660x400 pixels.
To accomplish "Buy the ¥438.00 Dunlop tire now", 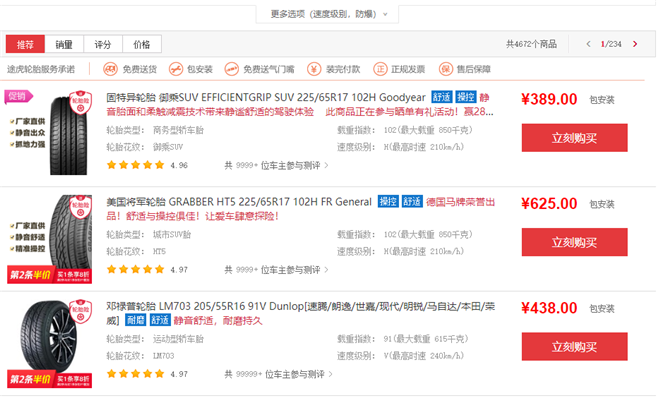I will tap(575, 347).
